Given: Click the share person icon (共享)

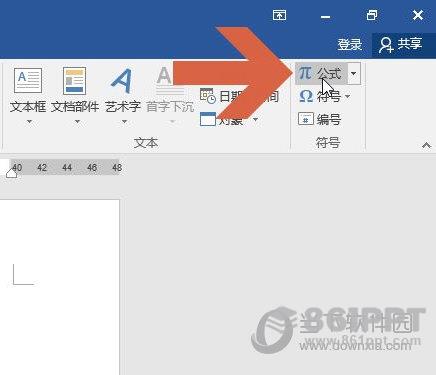Looking at the screenshot, I should coord(386,45).
